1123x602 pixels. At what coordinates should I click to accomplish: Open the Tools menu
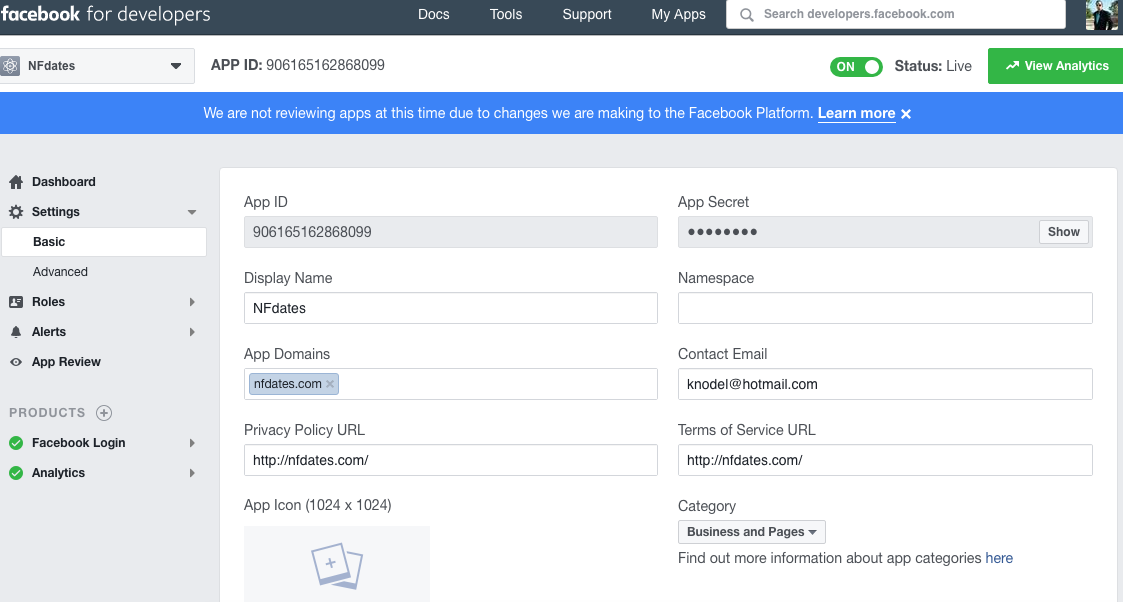point(506,14)
